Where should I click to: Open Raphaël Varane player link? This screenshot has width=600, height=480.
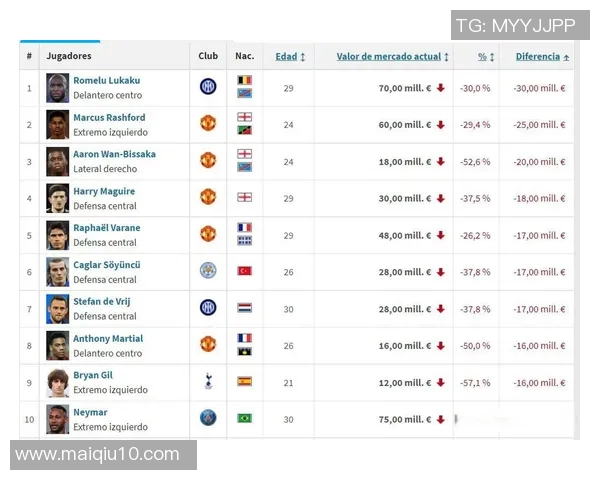tap(107, 228)
